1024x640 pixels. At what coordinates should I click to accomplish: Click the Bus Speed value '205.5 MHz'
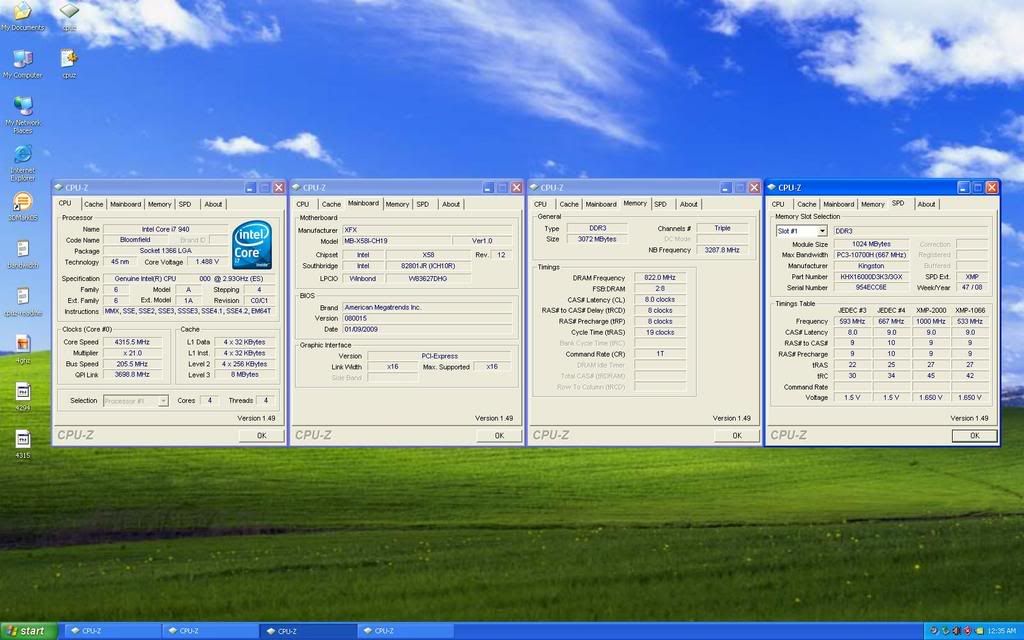[133, 364]
